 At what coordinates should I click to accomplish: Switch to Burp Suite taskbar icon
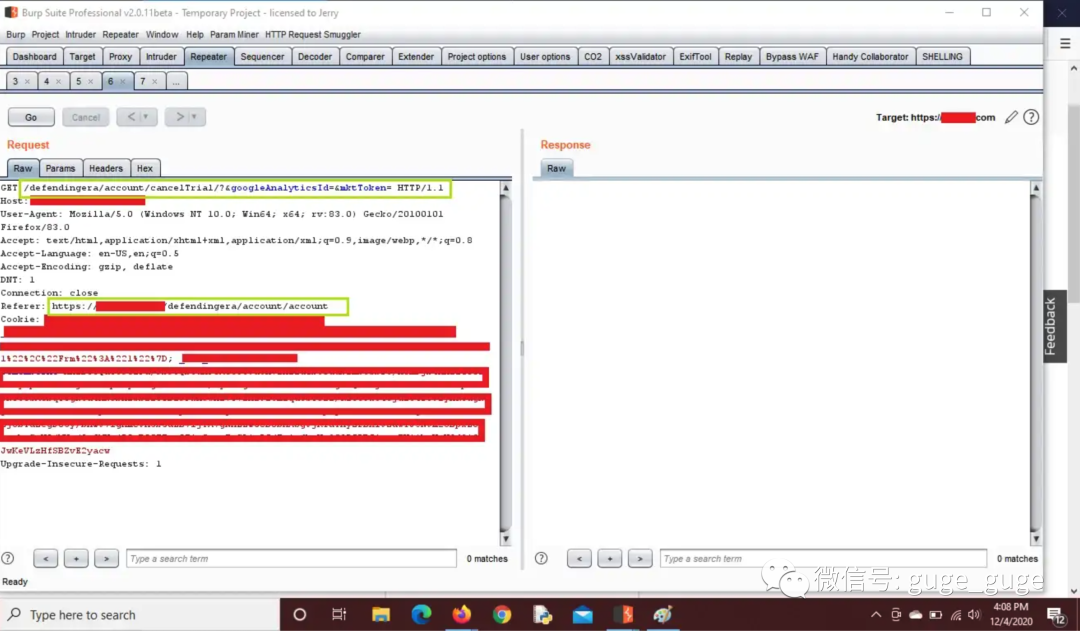pos(623,614)
